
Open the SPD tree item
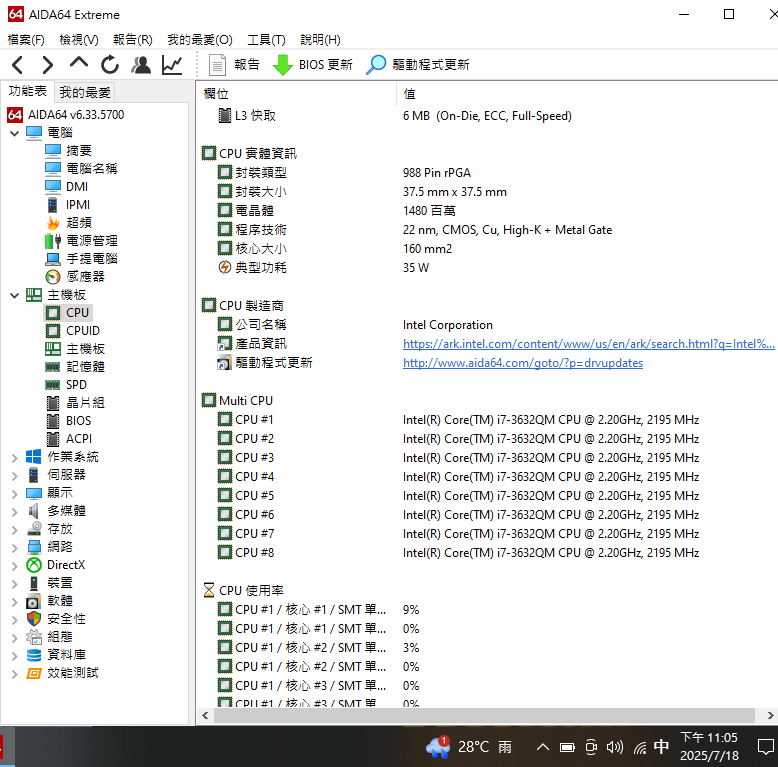pyautogui.click(x=76, y=384)
